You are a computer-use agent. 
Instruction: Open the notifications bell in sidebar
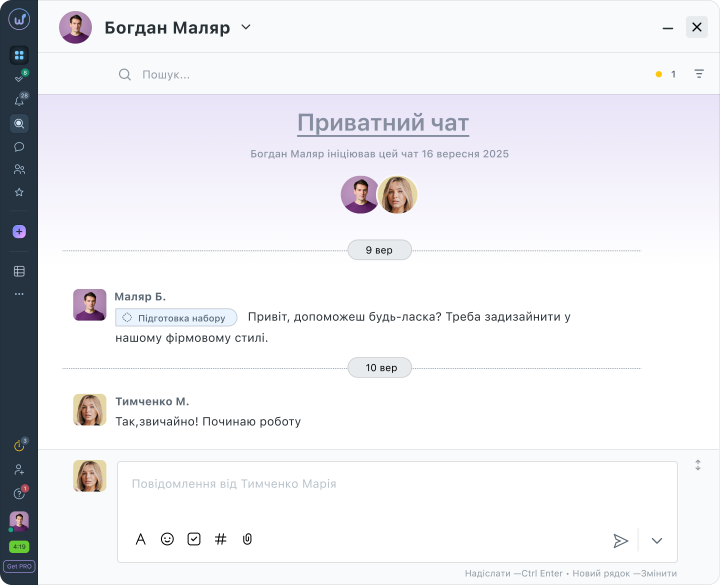(18, 101)
